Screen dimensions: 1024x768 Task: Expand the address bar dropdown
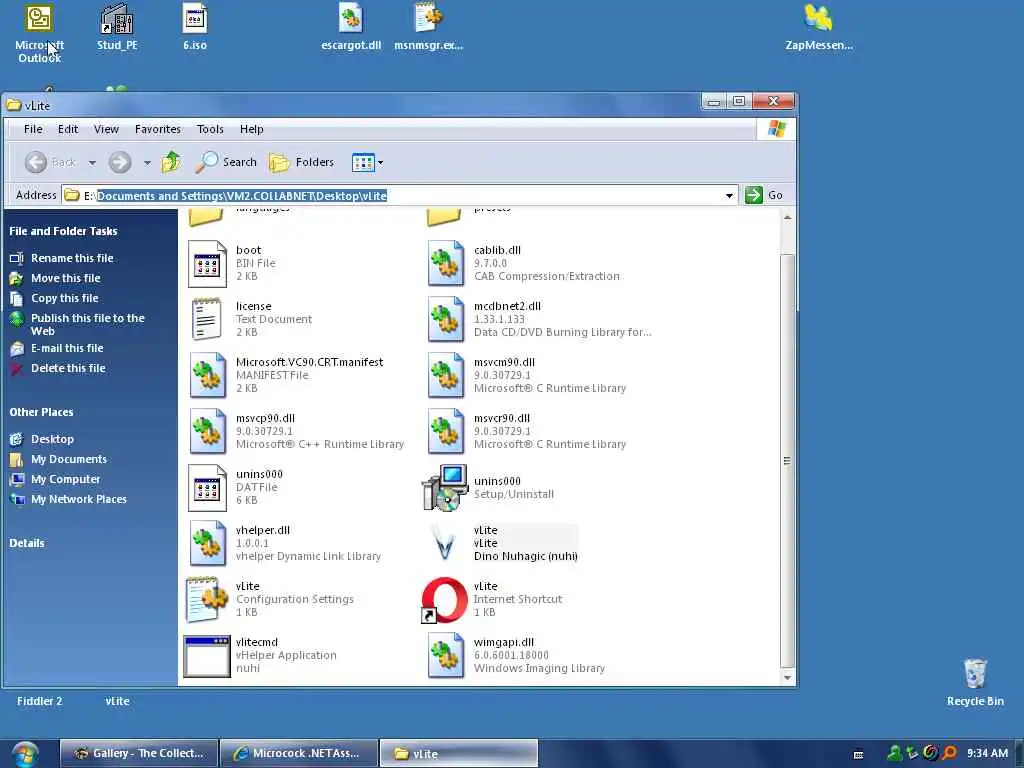click(729, 195)
